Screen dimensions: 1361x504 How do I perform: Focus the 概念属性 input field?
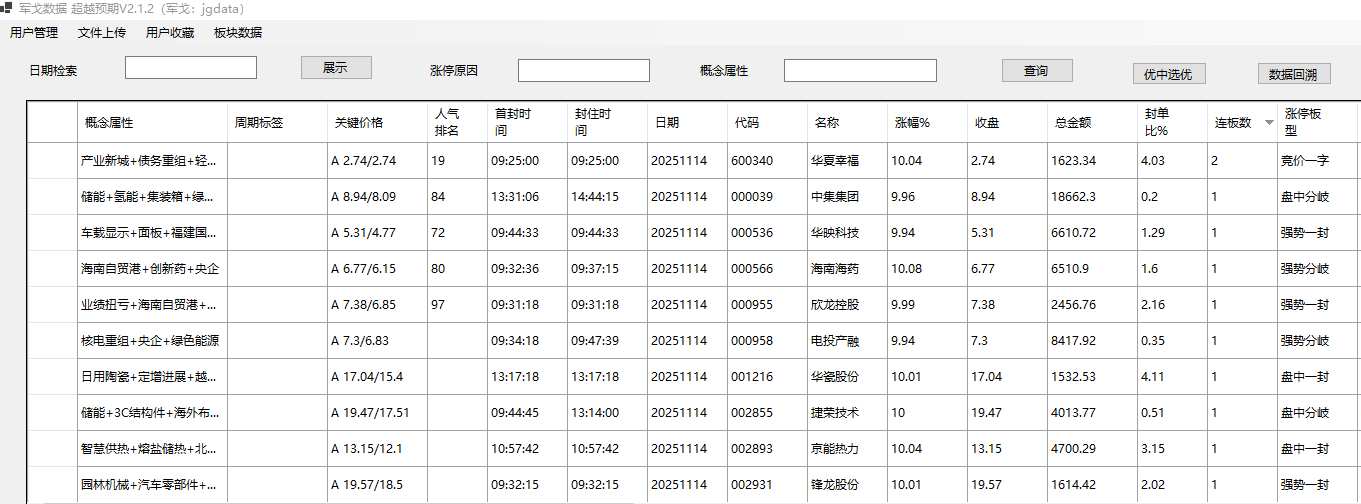[860, 71]
